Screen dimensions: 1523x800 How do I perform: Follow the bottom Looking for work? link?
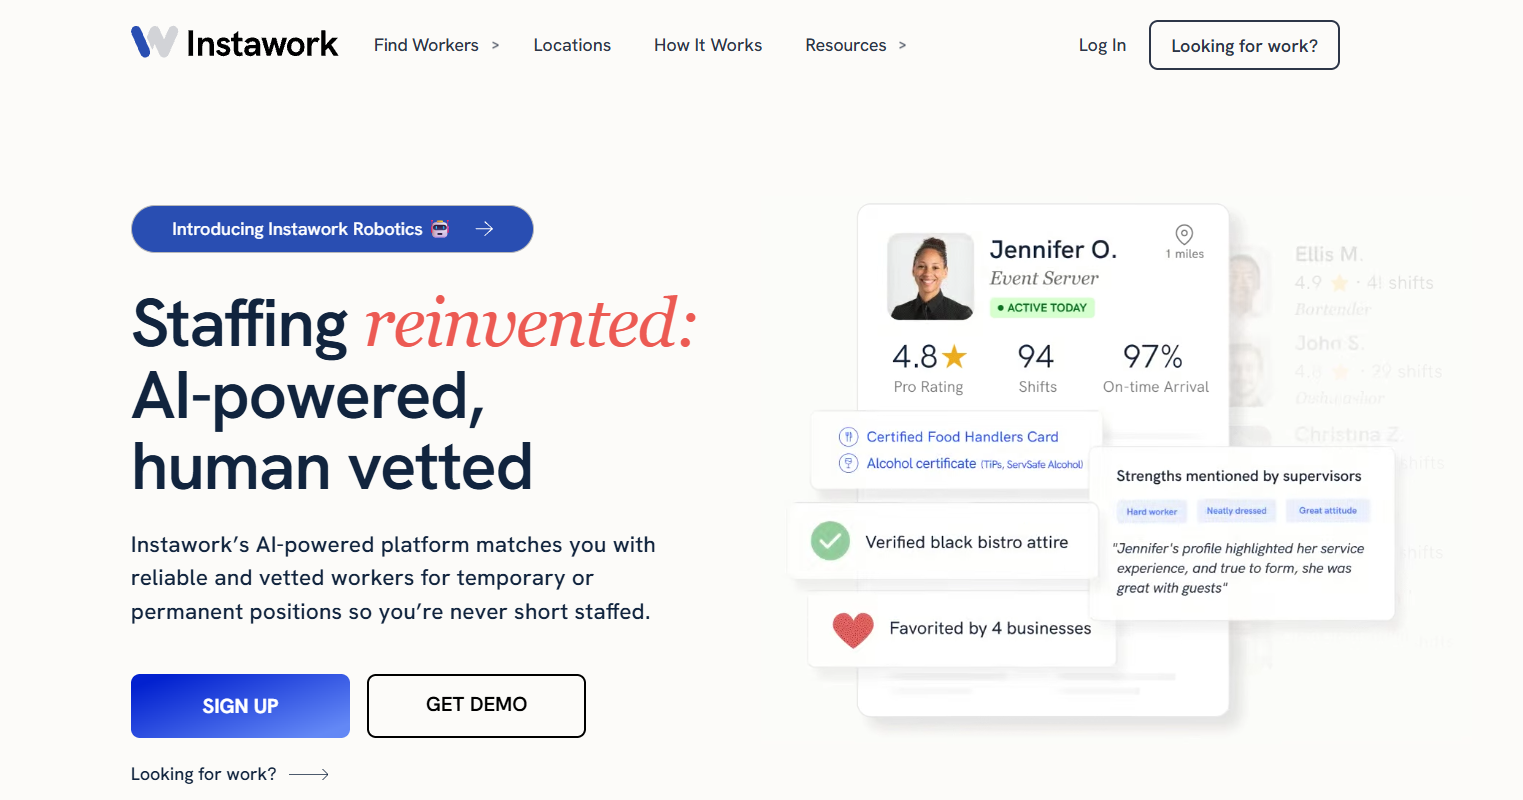click(x=204, y=774)
